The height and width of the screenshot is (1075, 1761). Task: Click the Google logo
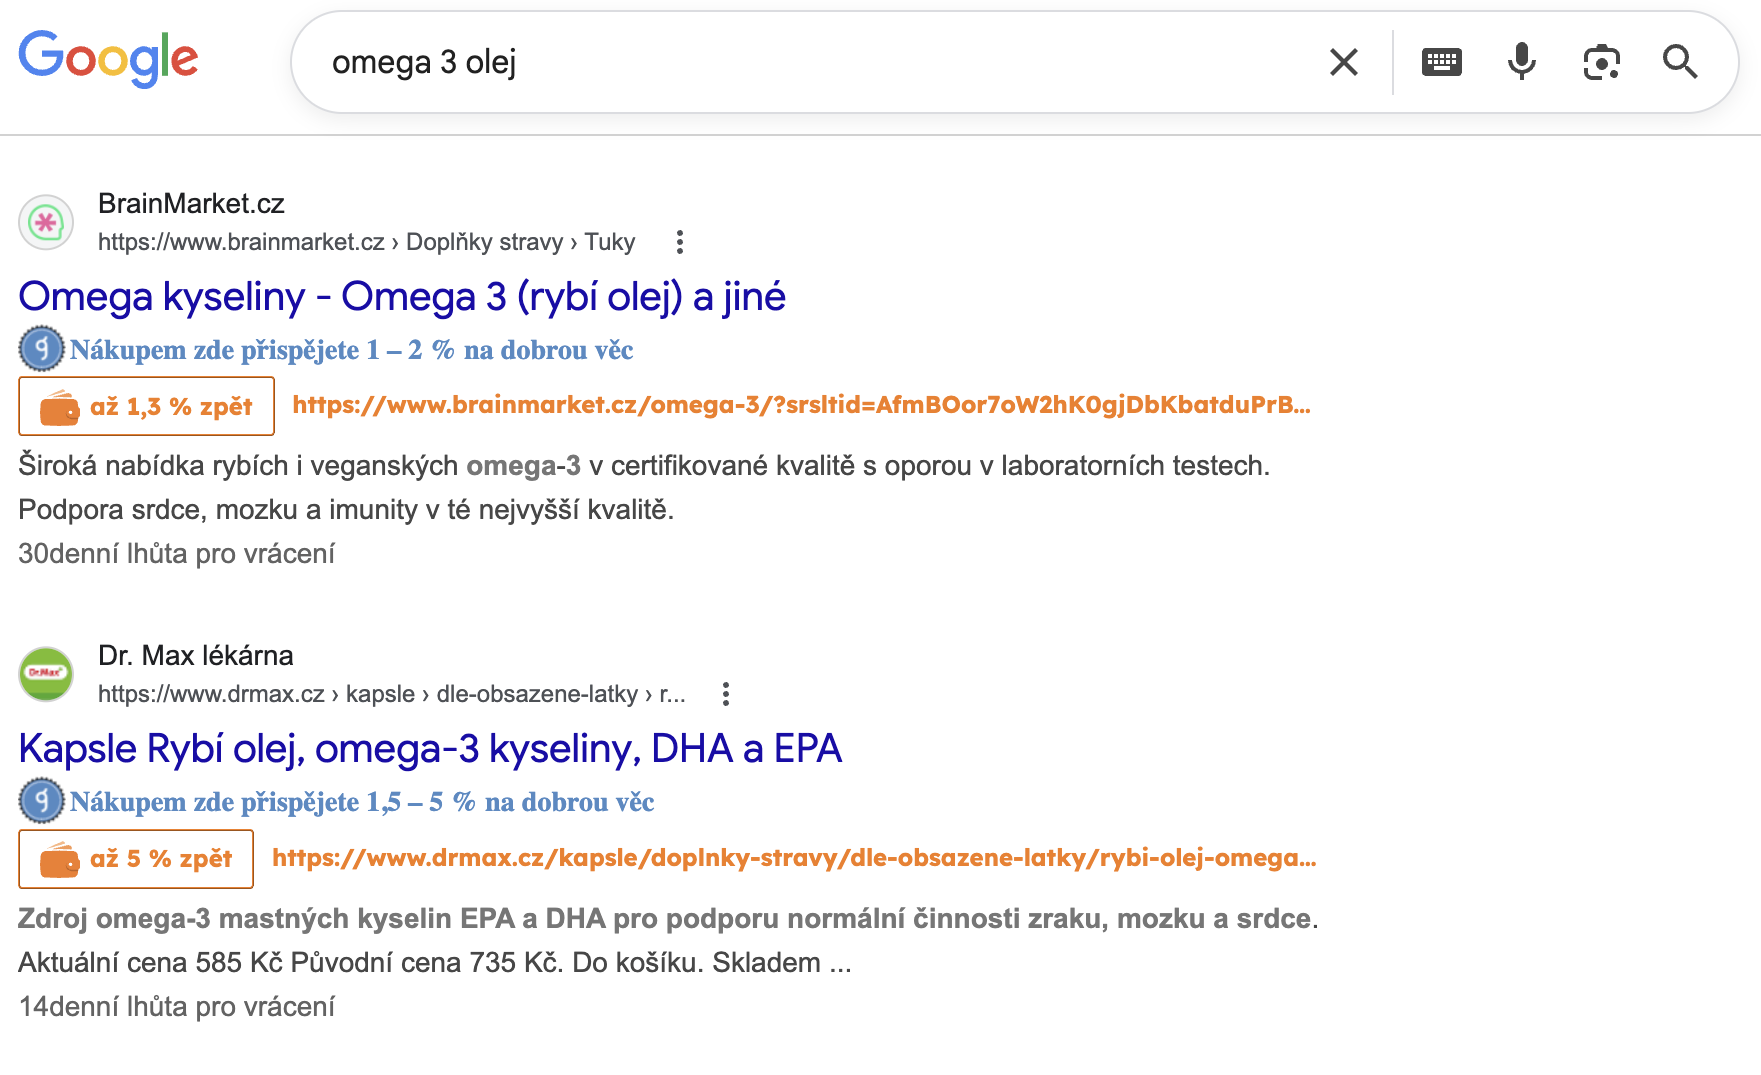tap(108, 59)
